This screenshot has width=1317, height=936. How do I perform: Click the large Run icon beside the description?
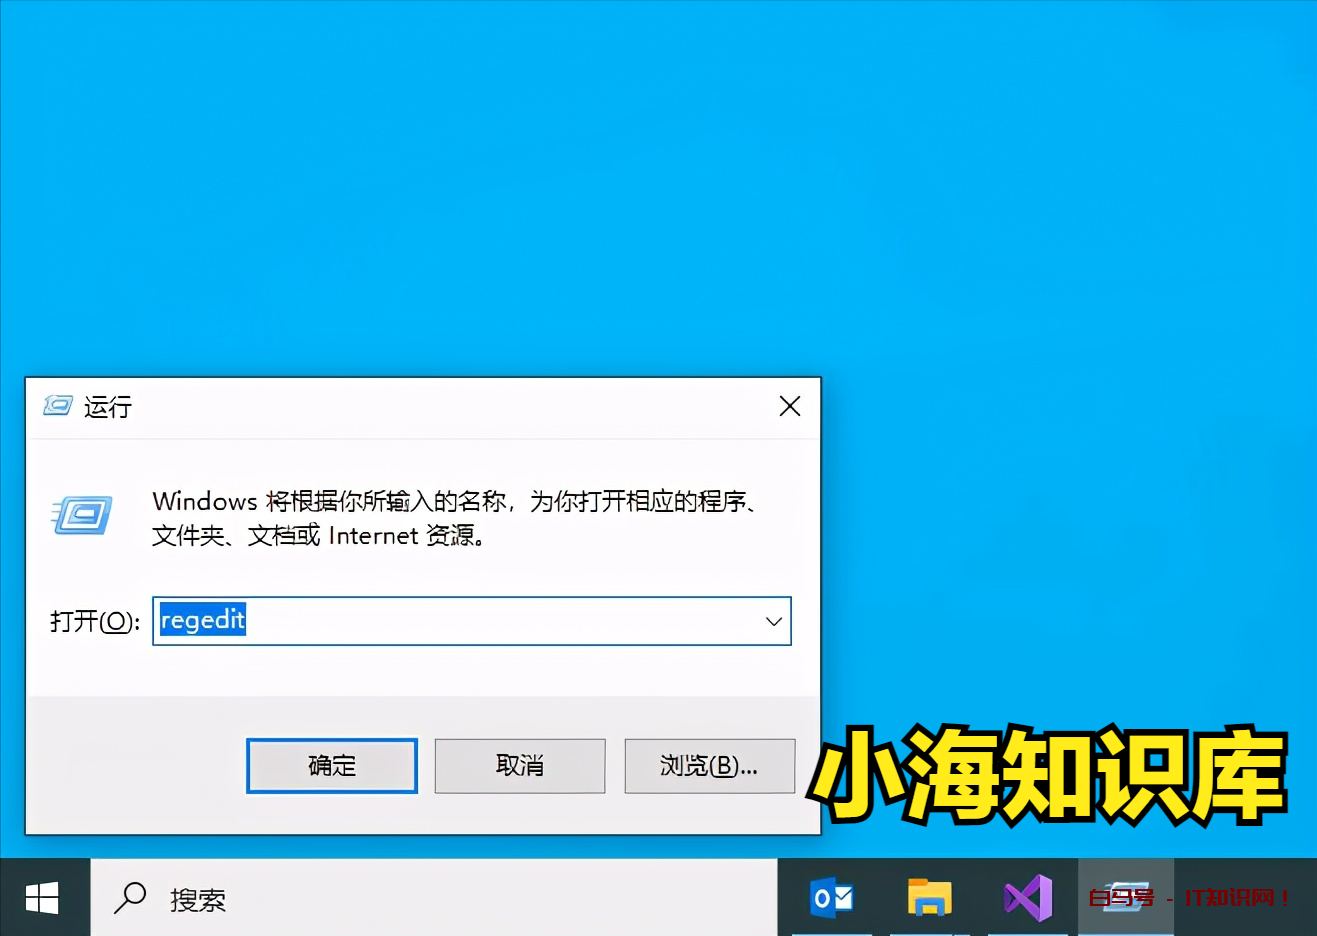(83, 515)
